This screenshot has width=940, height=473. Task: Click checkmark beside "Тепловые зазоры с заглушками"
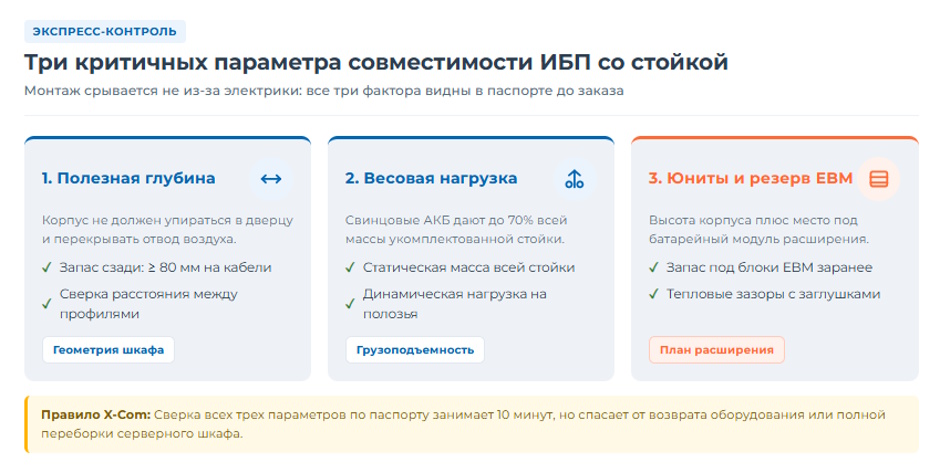pyautogui.click(x=654, y=294)
